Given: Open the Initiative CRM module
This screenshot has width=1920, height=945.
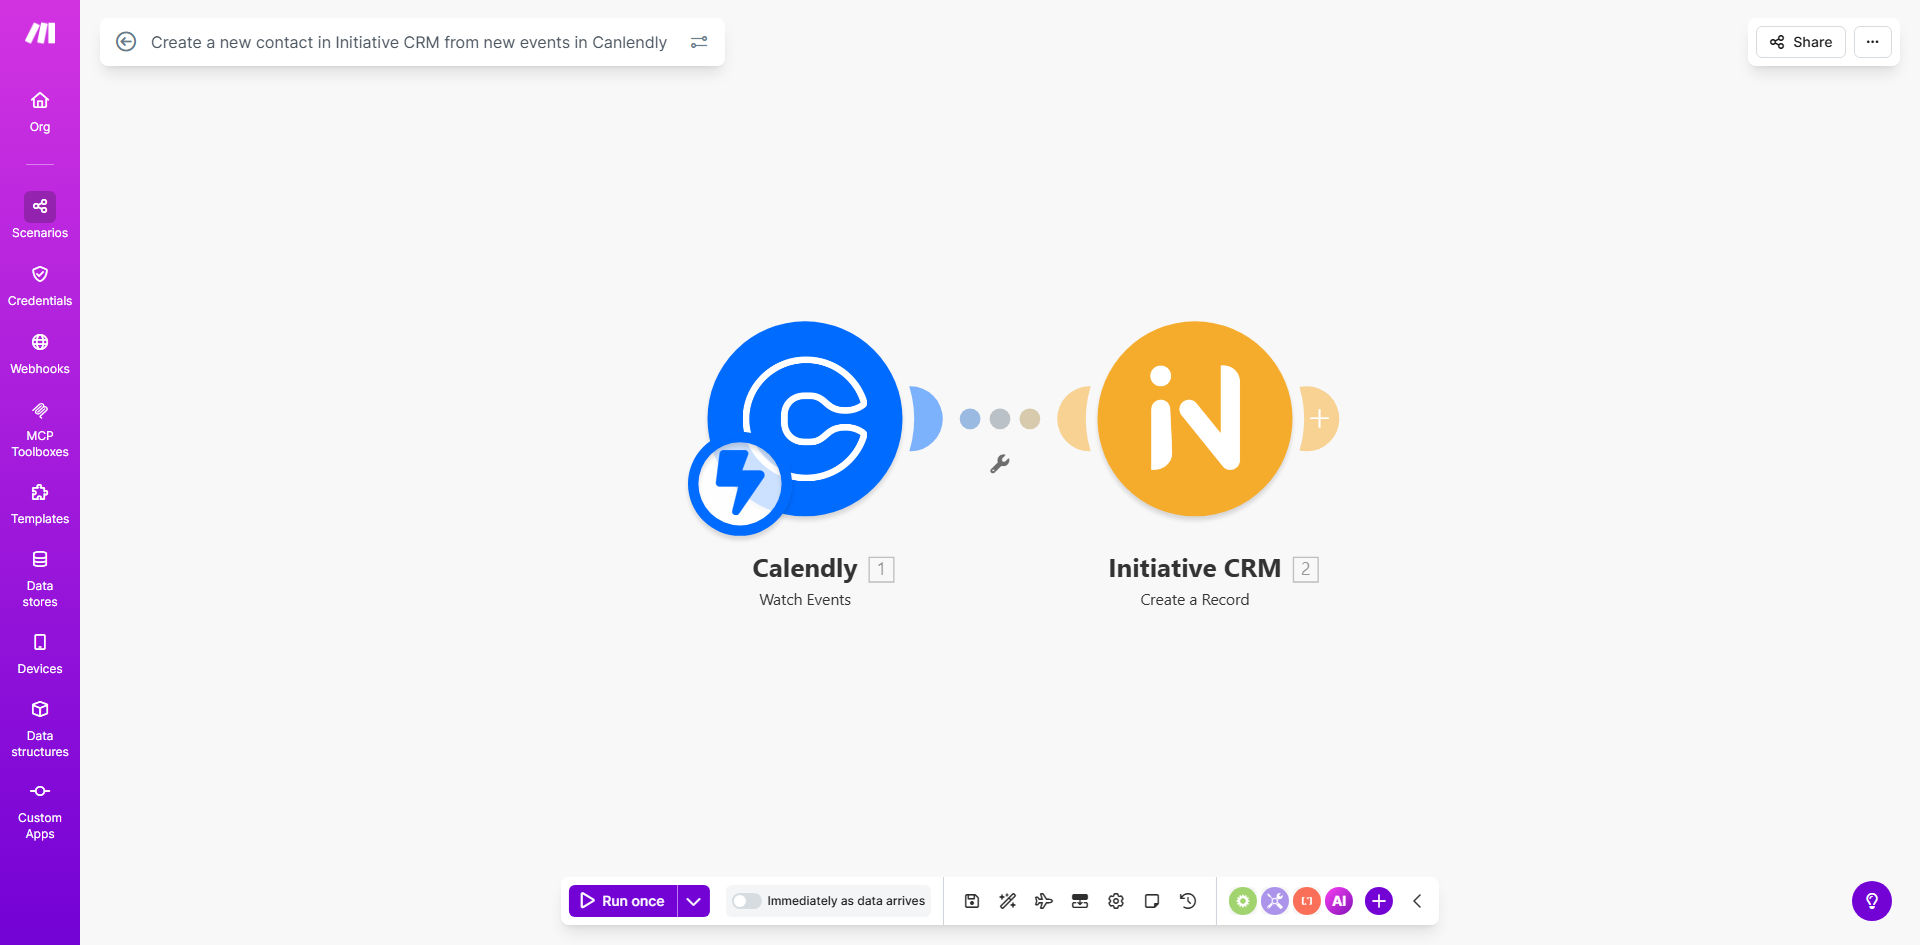Looking at the screenshot, I should click(1195, 418).
